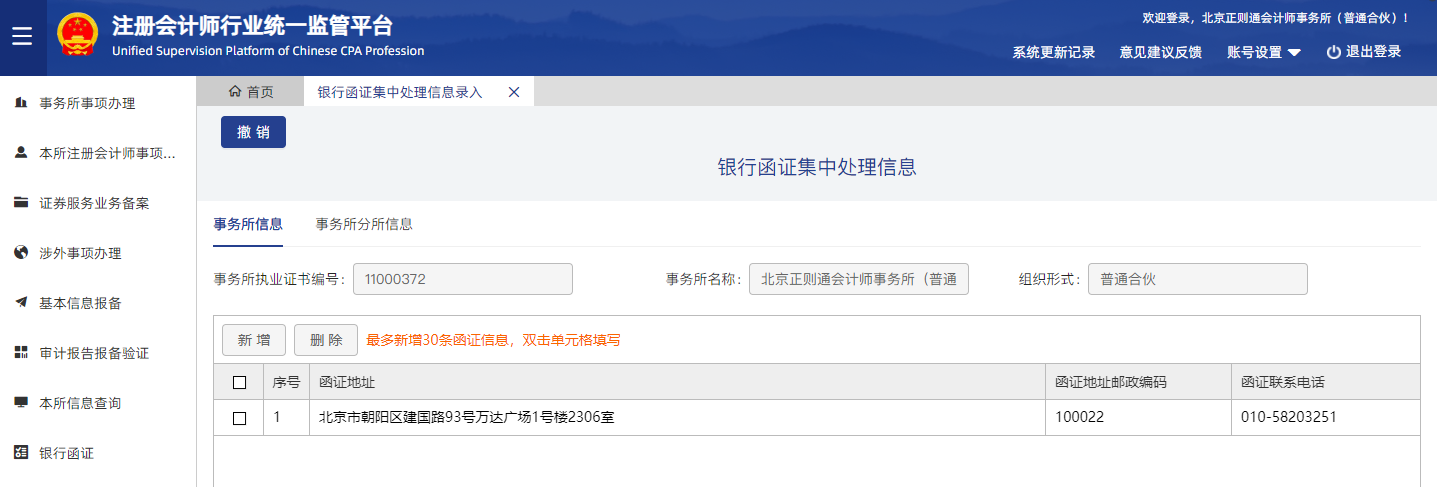Screen dimensions: 1437x487
Task: Close the 银行函证集中处理信息录入 tab
Action: click(x=514, y=92)
